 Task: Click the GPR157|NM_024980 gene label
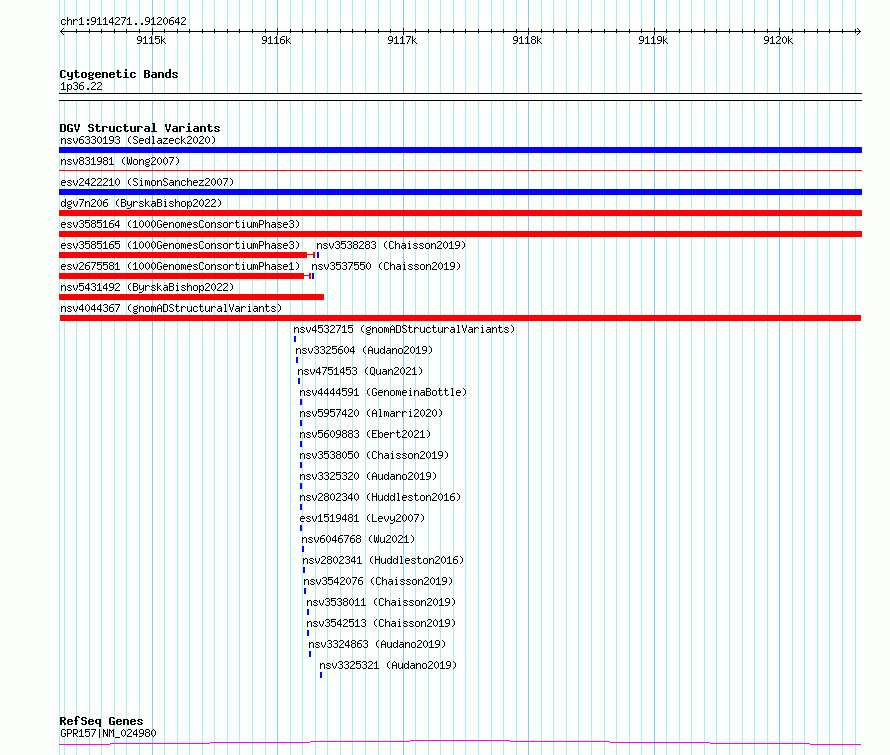click(108, 733)
